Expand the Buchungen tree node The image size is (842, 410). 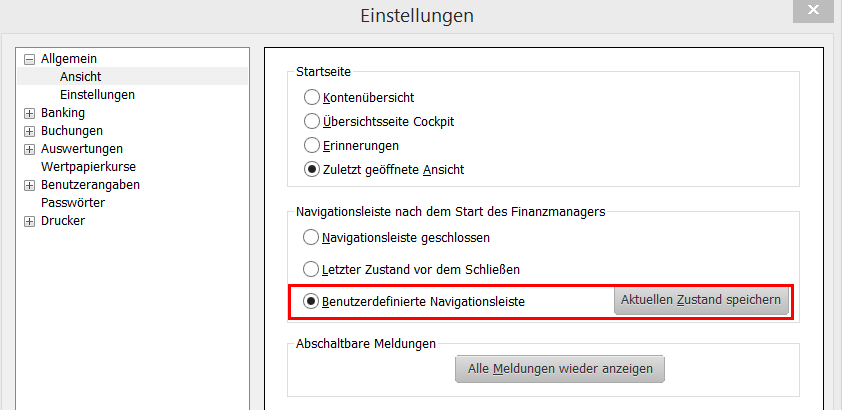pyautogui.click(x=30, y=131)
